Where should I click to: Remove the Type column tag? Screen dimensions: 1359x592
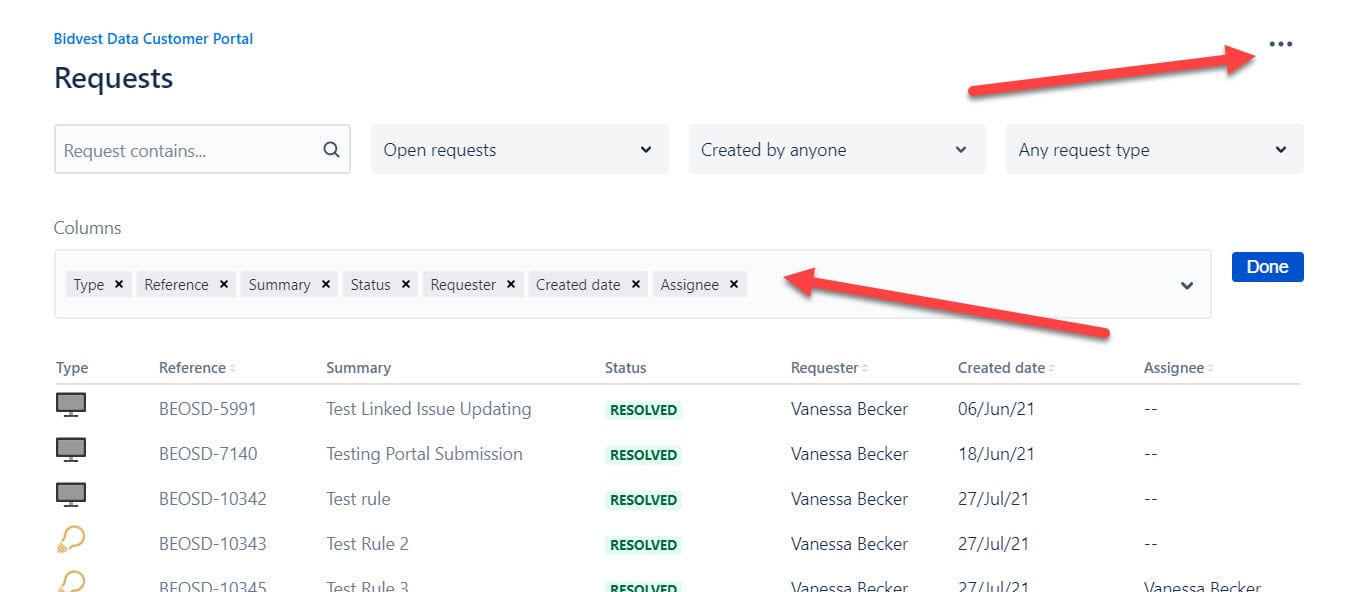pos(119,284)
